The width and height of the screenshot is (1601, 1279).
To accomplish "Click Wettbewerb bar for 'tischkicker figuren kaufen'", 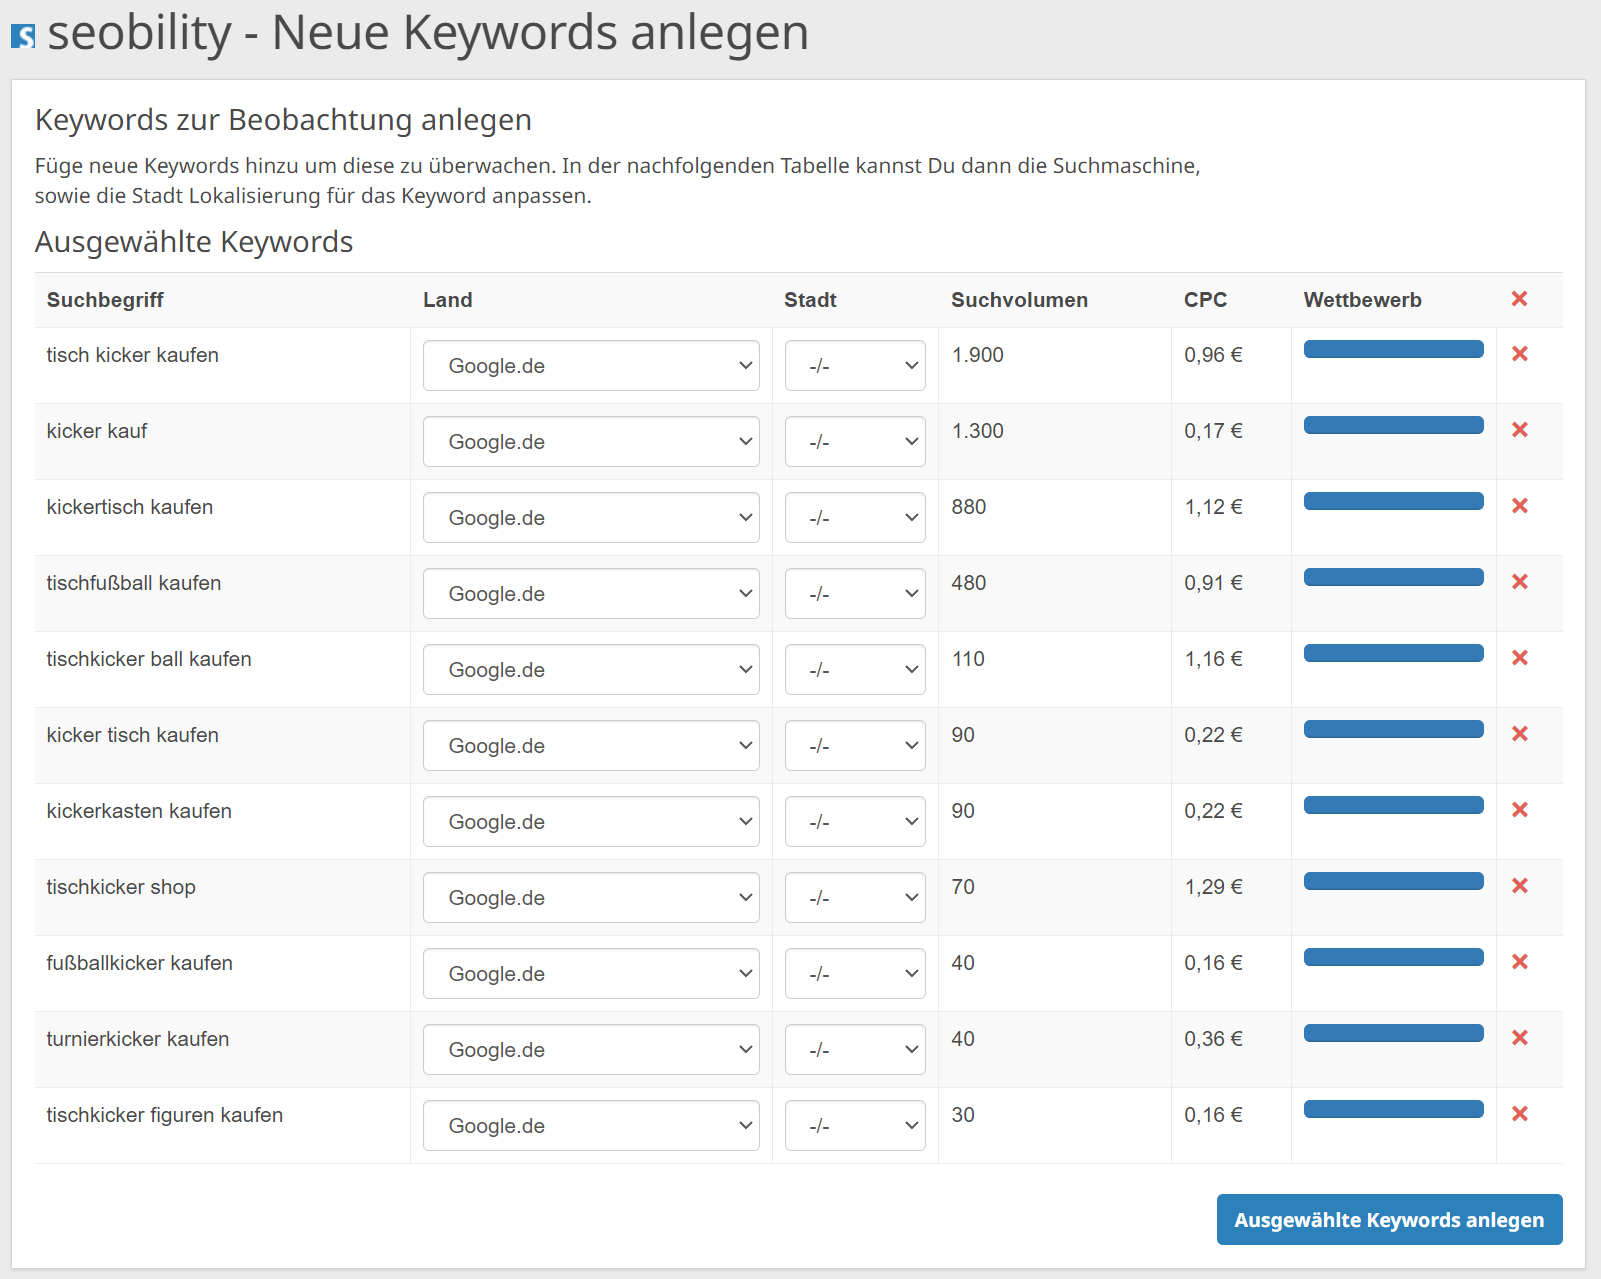I will (1393, 1109).
